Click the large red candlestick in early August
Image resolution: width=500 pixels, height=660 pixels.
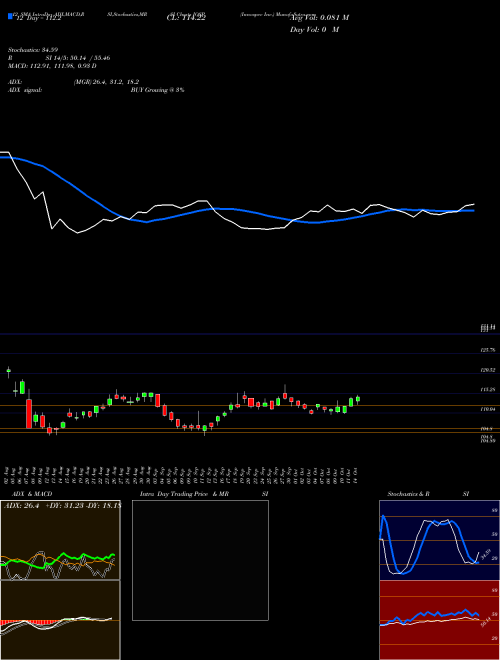tap(29, 414)
